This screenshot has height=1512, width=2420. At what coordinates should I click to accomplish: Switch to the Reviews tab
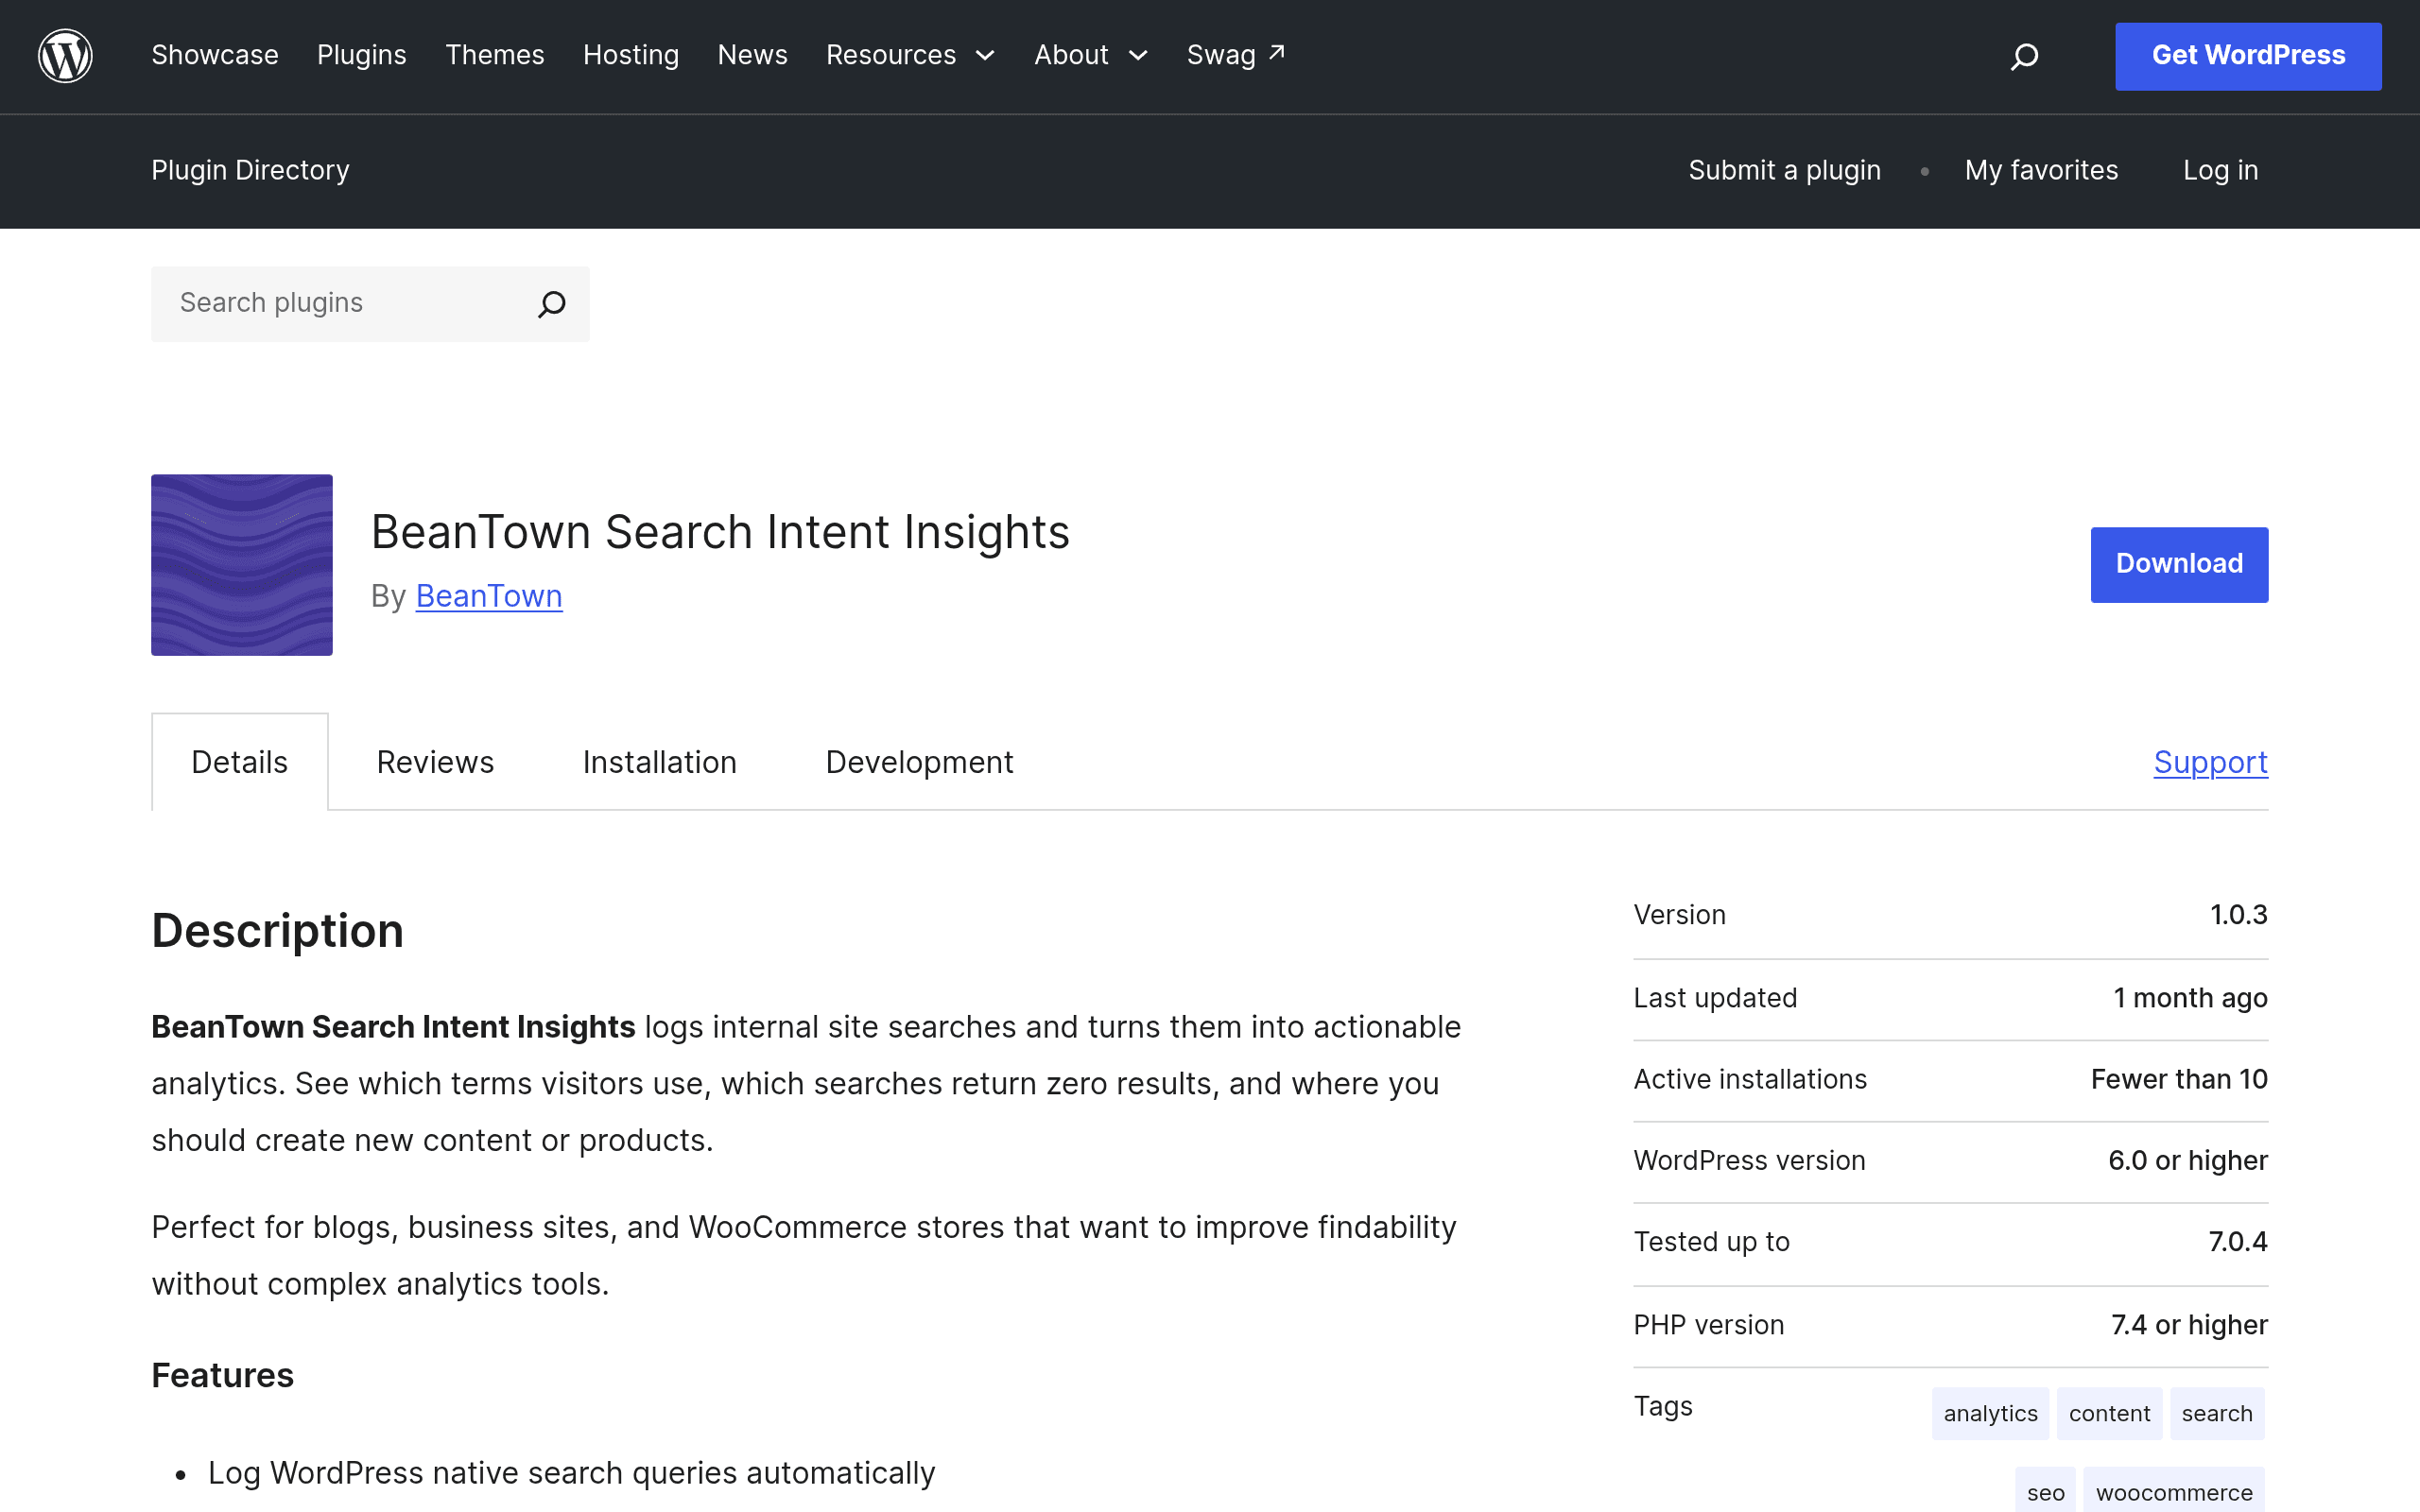tap(435, 762)
